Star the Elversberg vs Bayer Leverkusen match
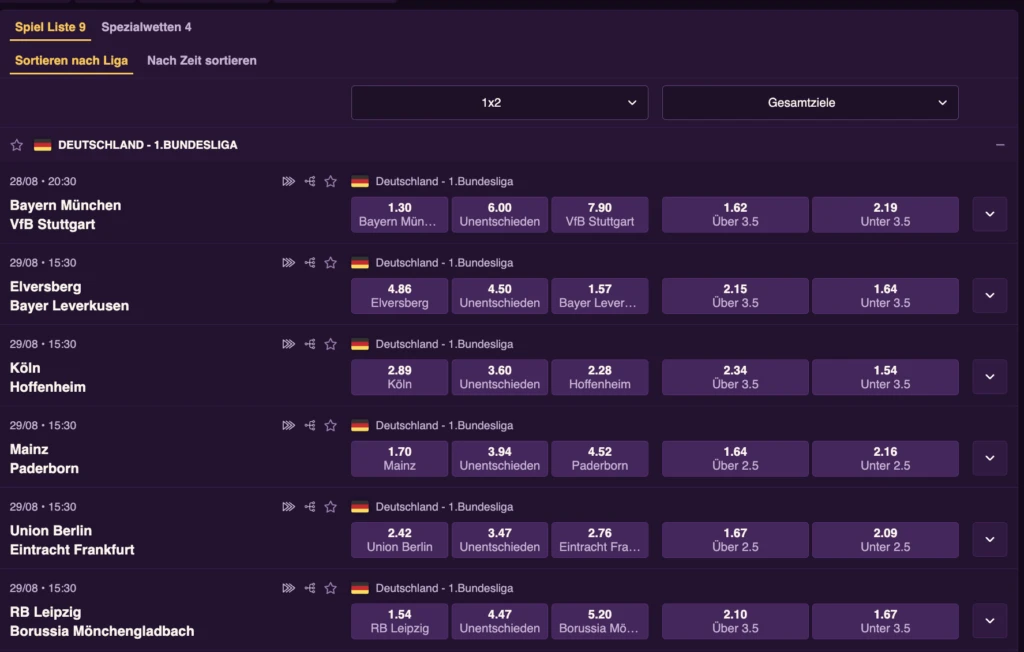1024x652 pixels. pos(330,263)
